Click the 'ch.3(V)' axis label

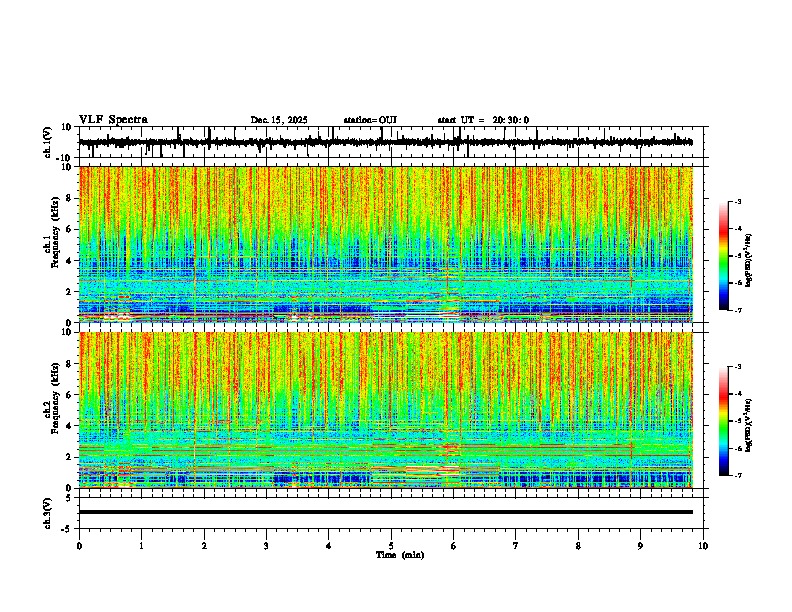pyautogui.click(x=47, y=513)
